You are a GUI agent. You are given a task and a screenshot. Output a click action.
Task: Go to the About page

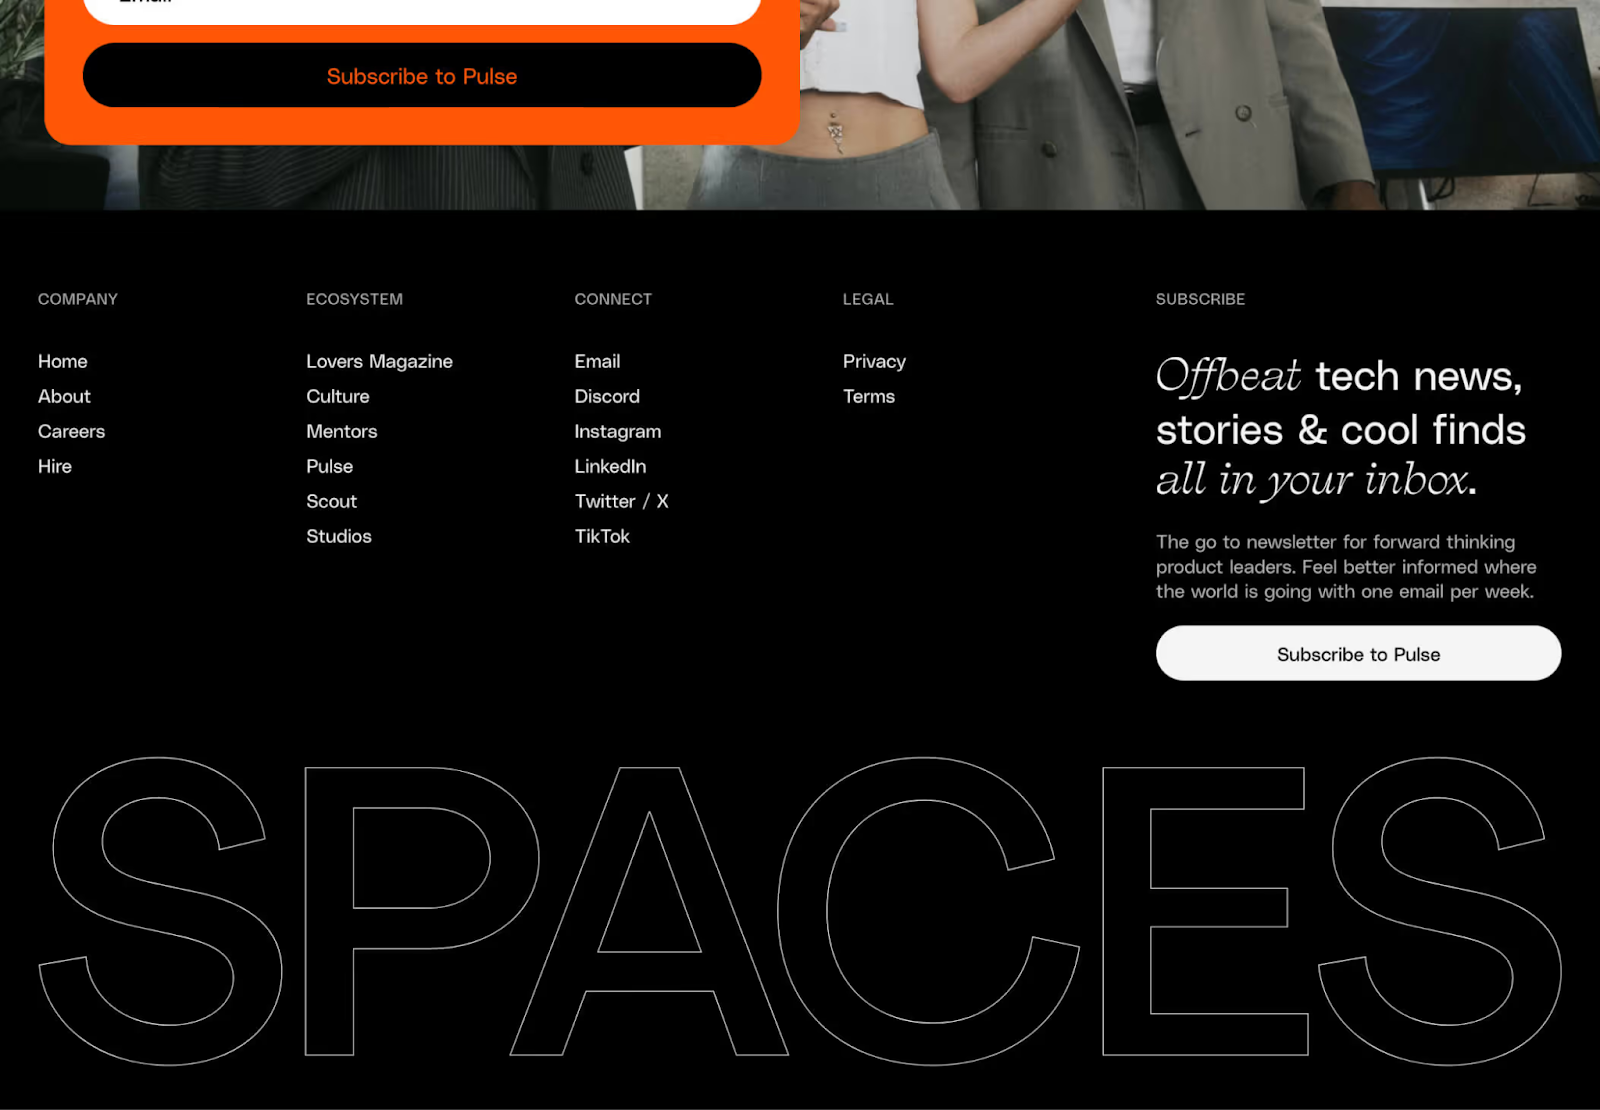click(x=64, y=396)
